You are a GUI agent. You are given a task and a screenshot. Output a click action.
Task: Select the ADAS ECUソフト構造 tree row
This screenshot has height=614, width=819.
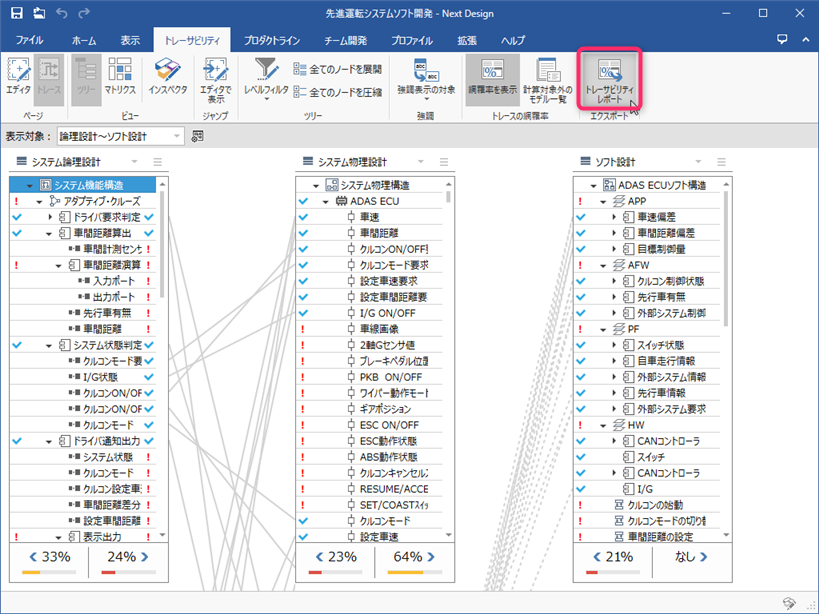point(647,185)
